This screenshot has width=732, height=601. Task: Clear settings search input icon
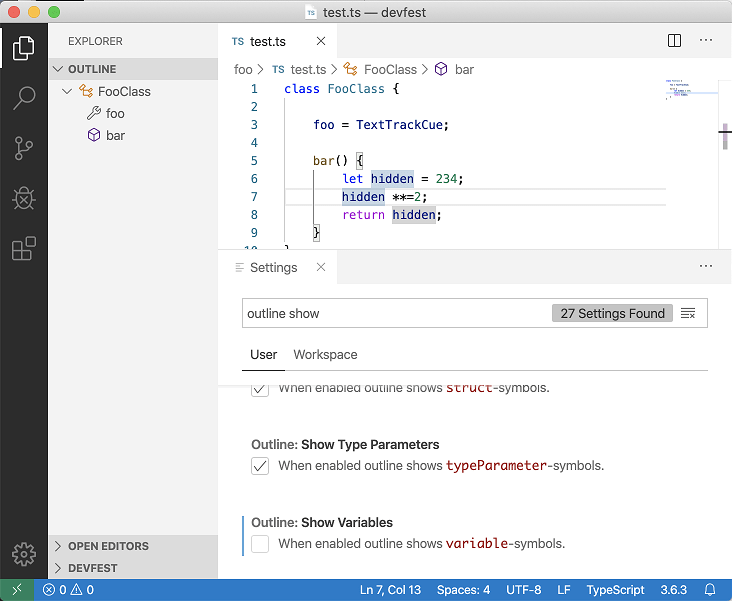coord(688,313)
